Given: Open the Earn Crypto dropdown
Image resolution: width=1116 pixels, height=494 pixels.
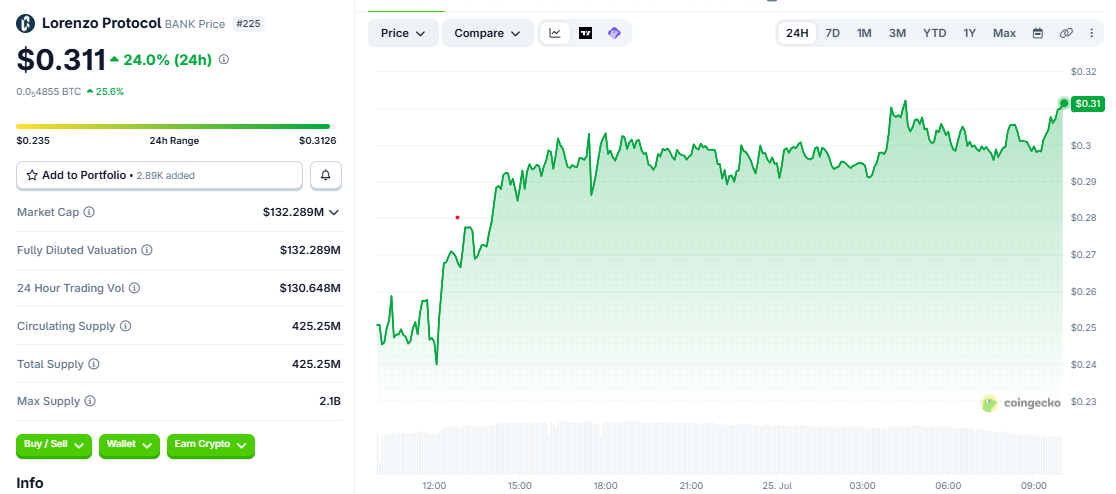Looking at the screenshot, I should pos(211,445).
